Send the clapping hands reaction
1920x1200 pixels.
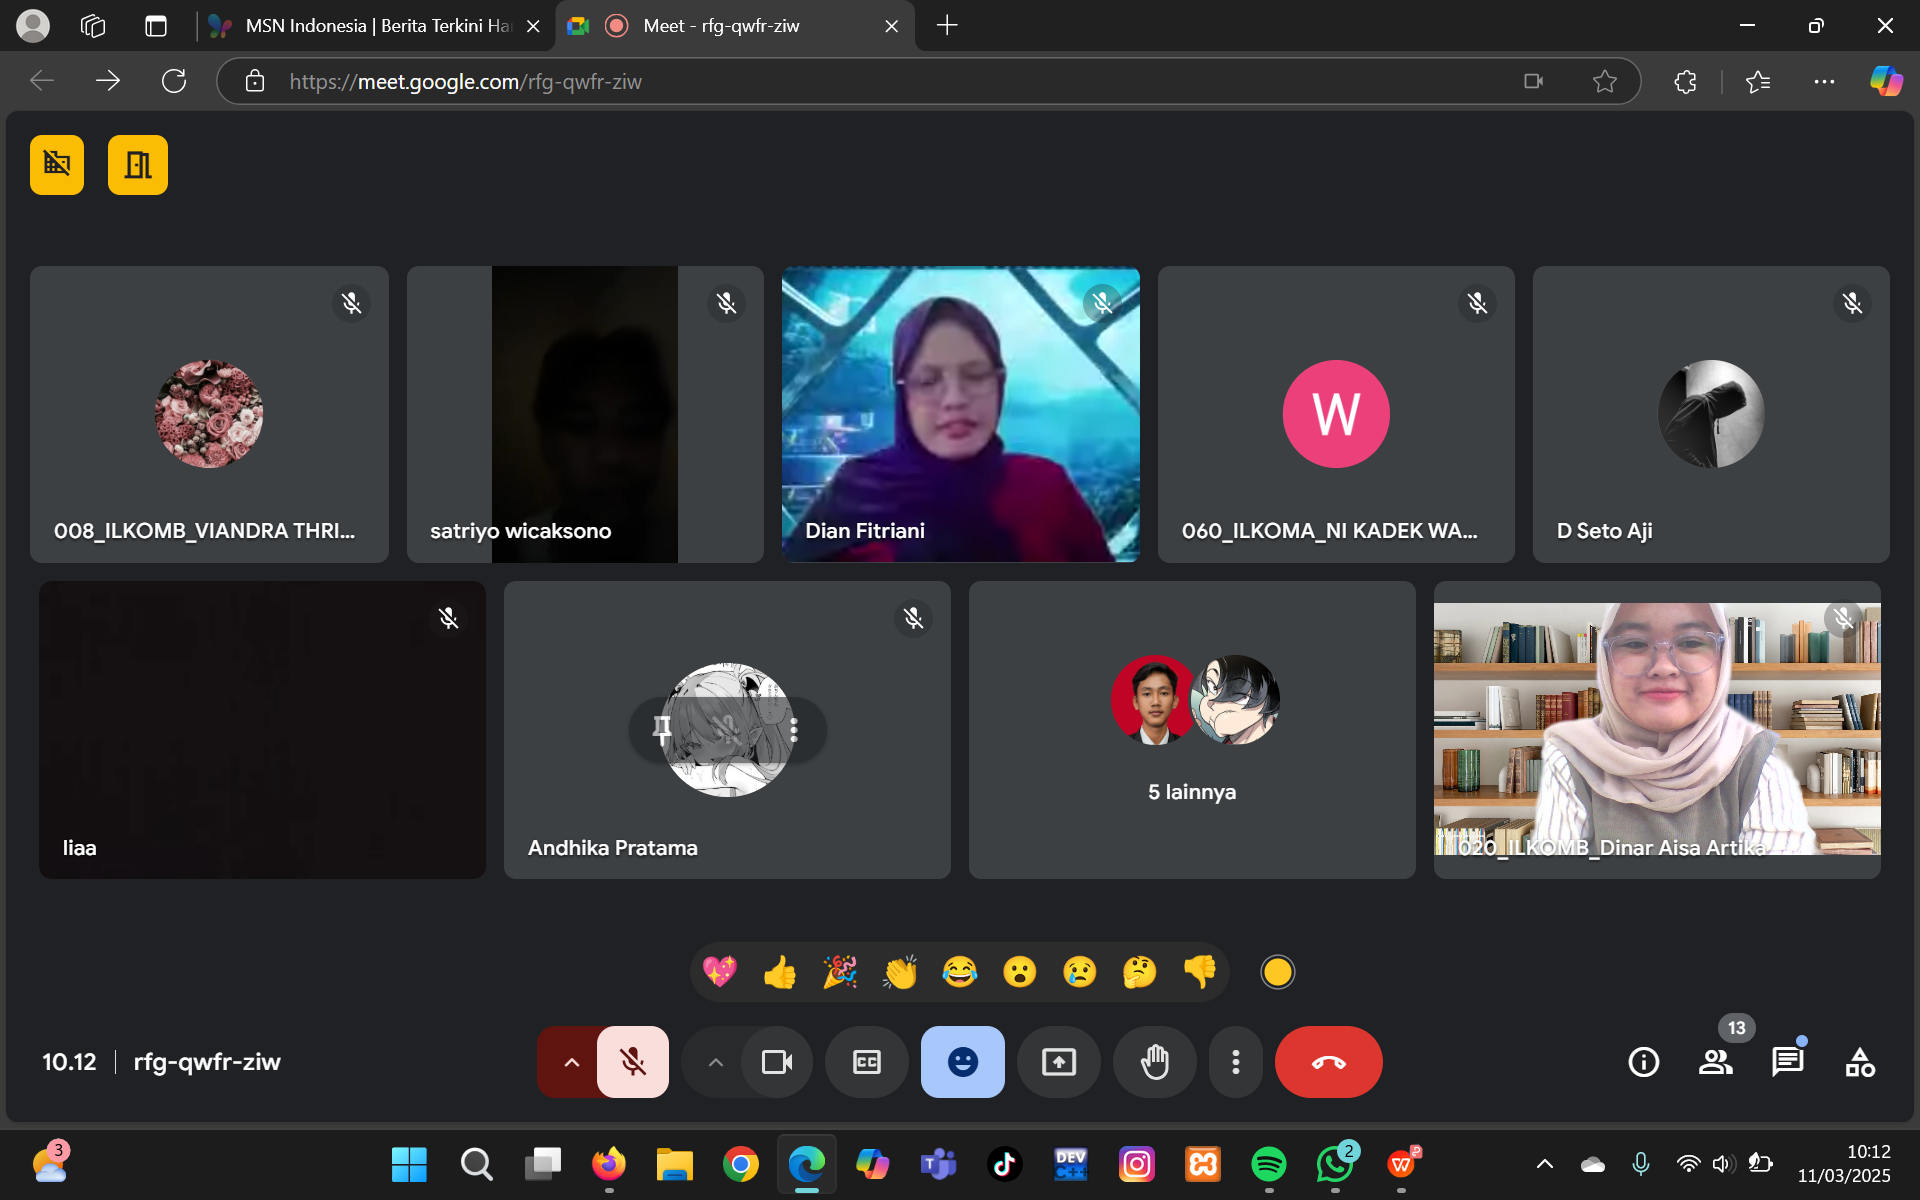899,972
